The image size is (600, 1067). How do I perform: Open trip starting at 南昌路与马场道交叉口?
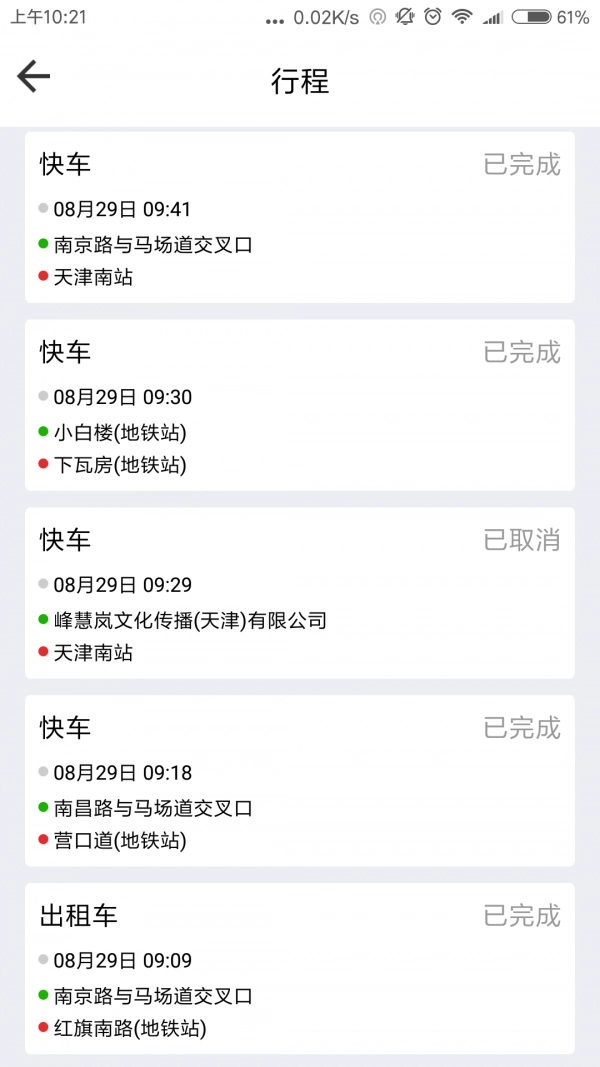click(x=300, y=780)
